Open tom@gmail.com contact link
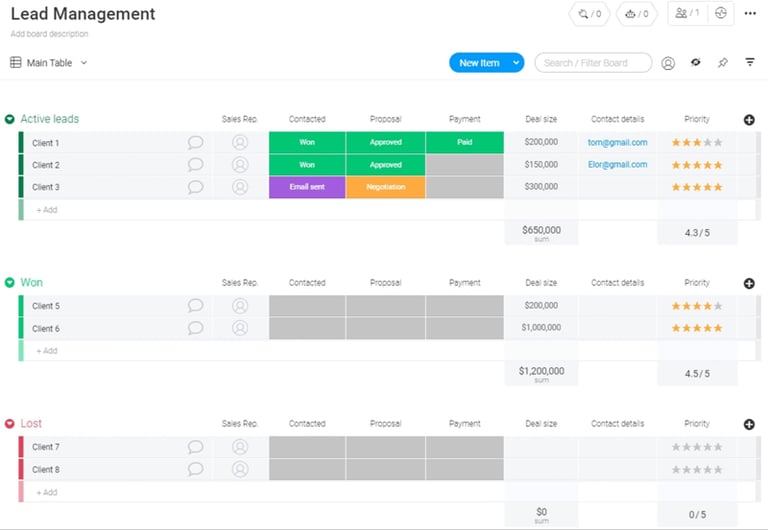 [617, 143]
